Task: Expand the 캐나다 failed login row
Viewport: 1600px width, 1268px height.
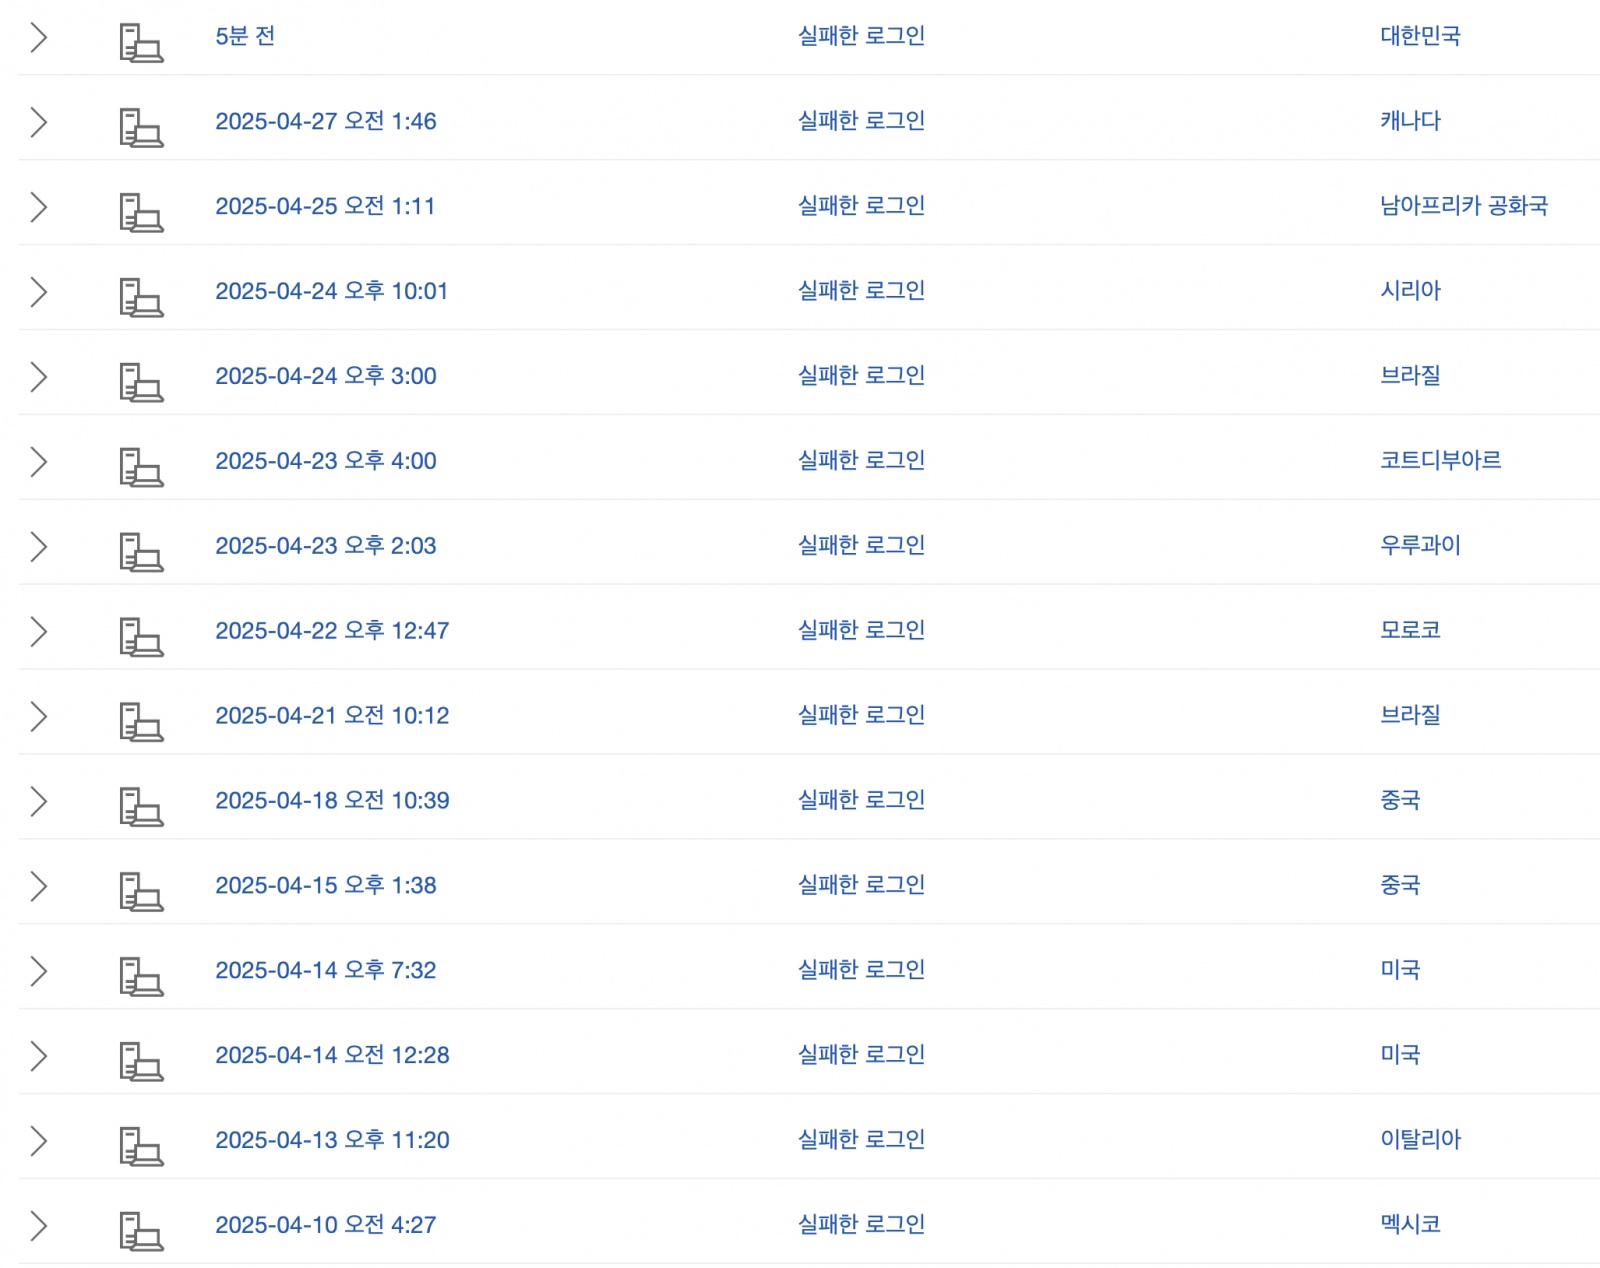Action: [x=39, y=122]
